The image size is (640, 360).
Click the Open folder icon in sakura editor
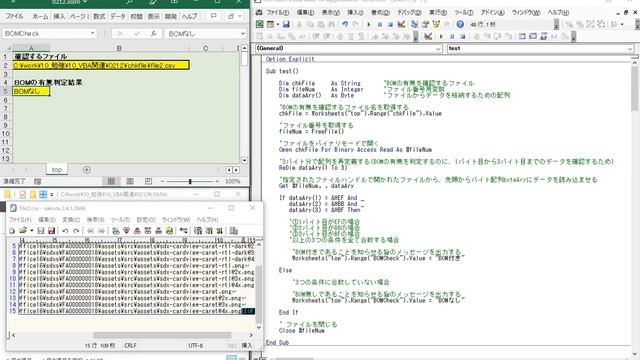[x=23, y=231]
